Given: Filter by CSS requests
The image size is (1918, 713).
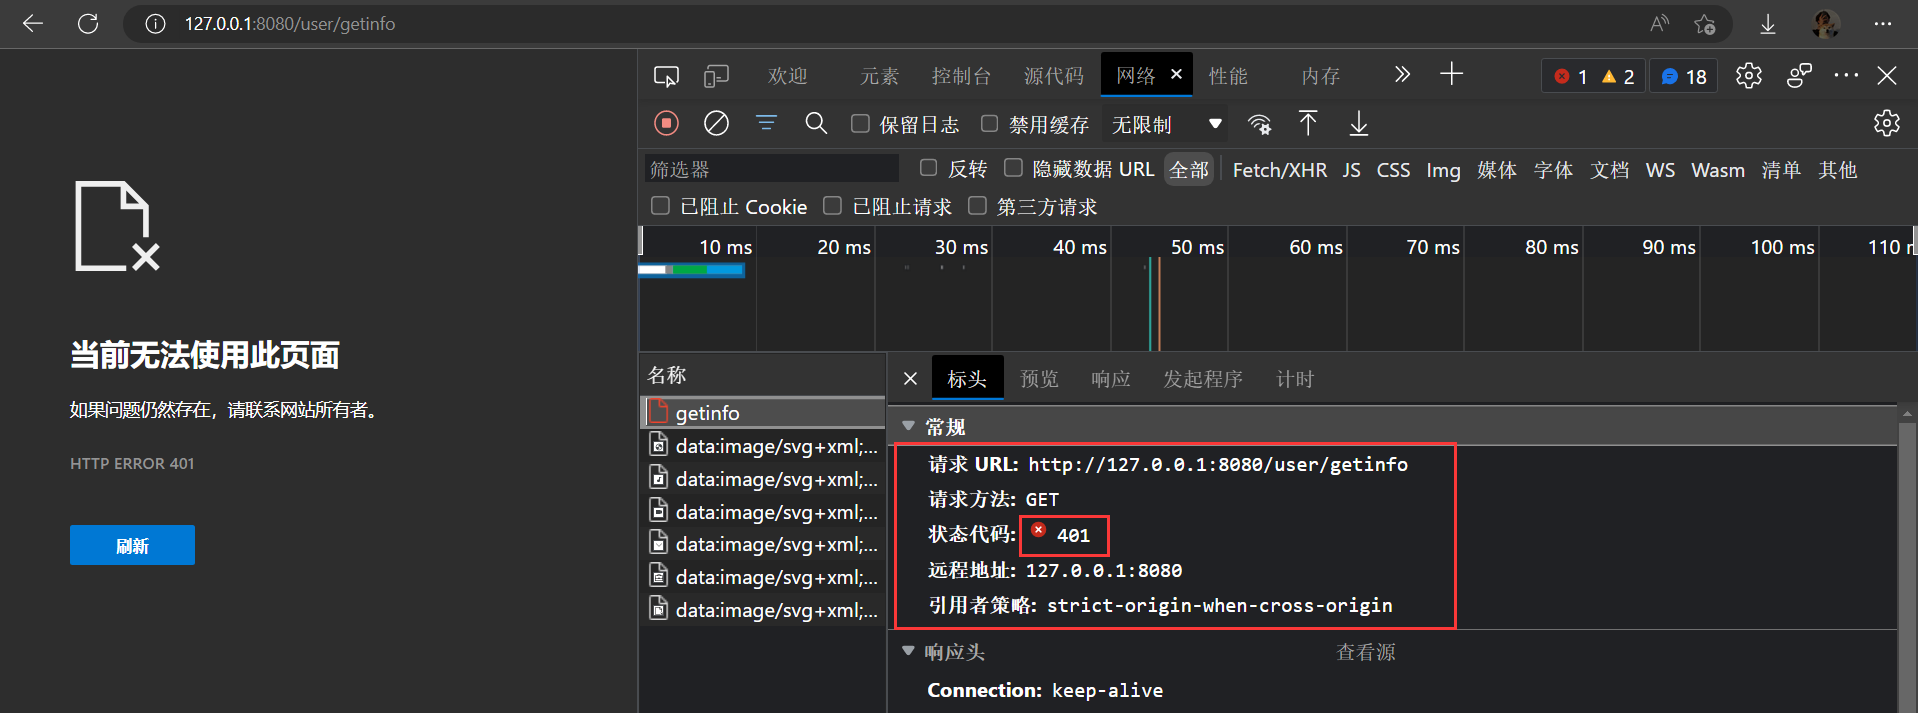Looking at the screenshot, I should click(1393, 170).
